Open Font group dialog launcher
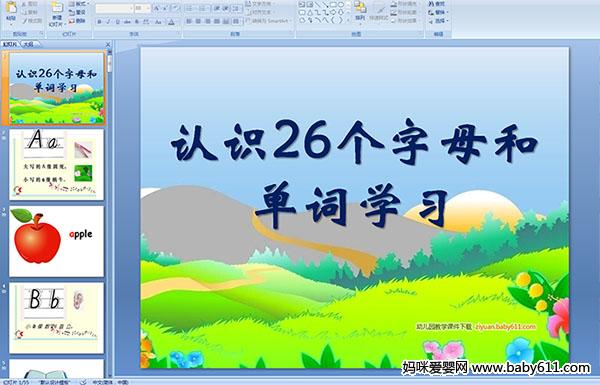This screenshot has height=385, width=600. coord(179,33)
